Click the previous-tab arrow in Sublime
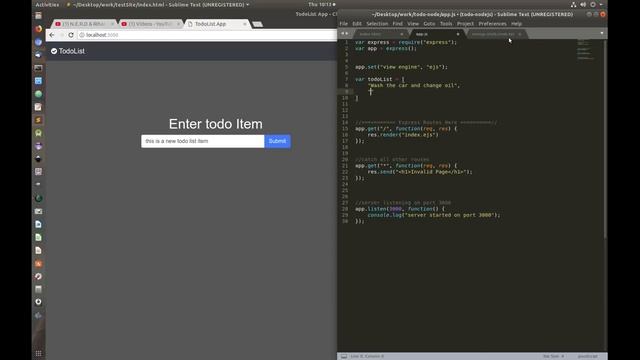Screen dimensions: 640x360 (x=342, y=33)
